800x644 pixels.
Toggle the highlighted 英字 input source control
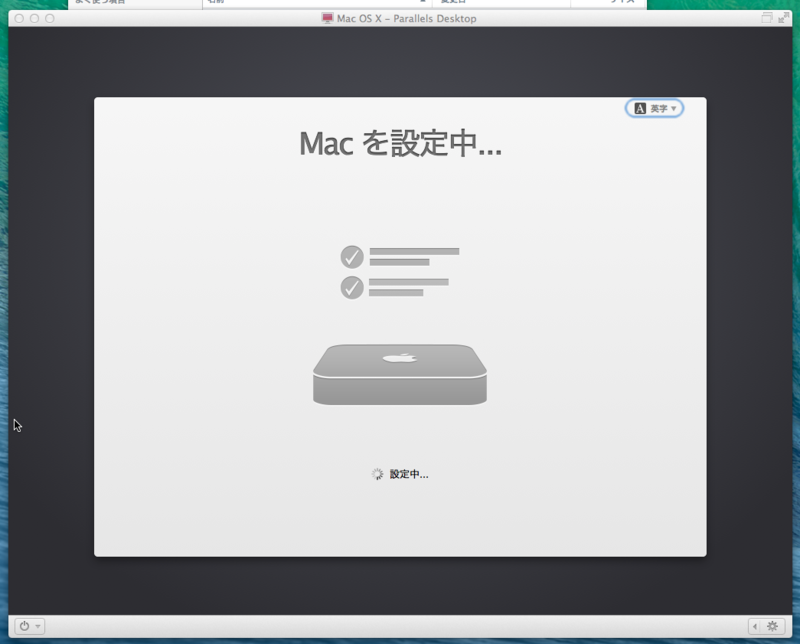pos(655,107)
